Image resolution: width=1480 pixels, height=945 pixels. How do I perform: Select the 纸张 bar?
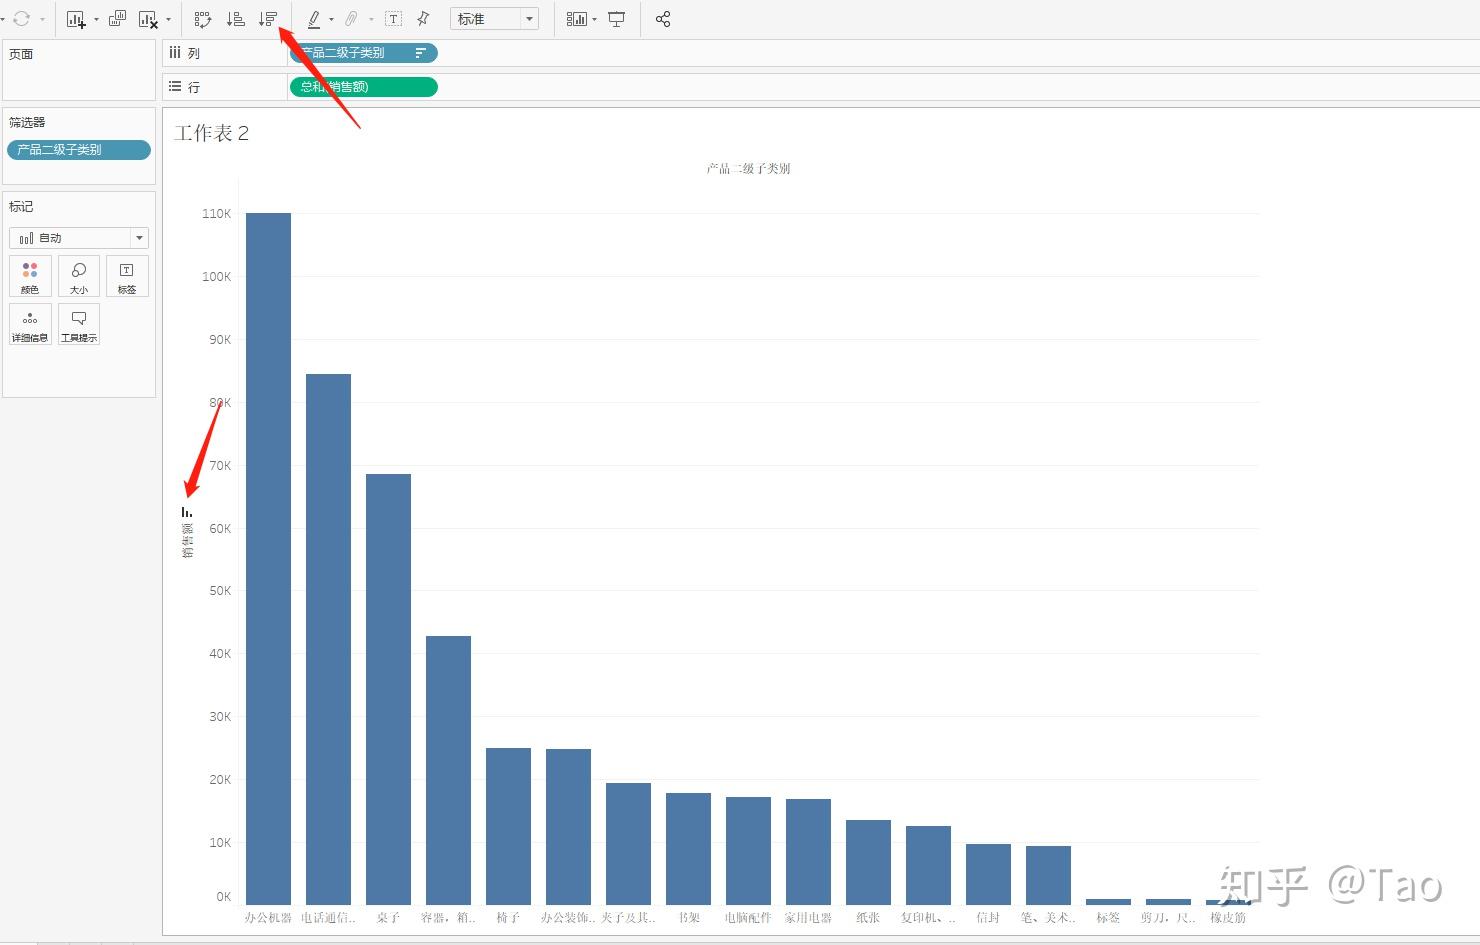(868, 863)
